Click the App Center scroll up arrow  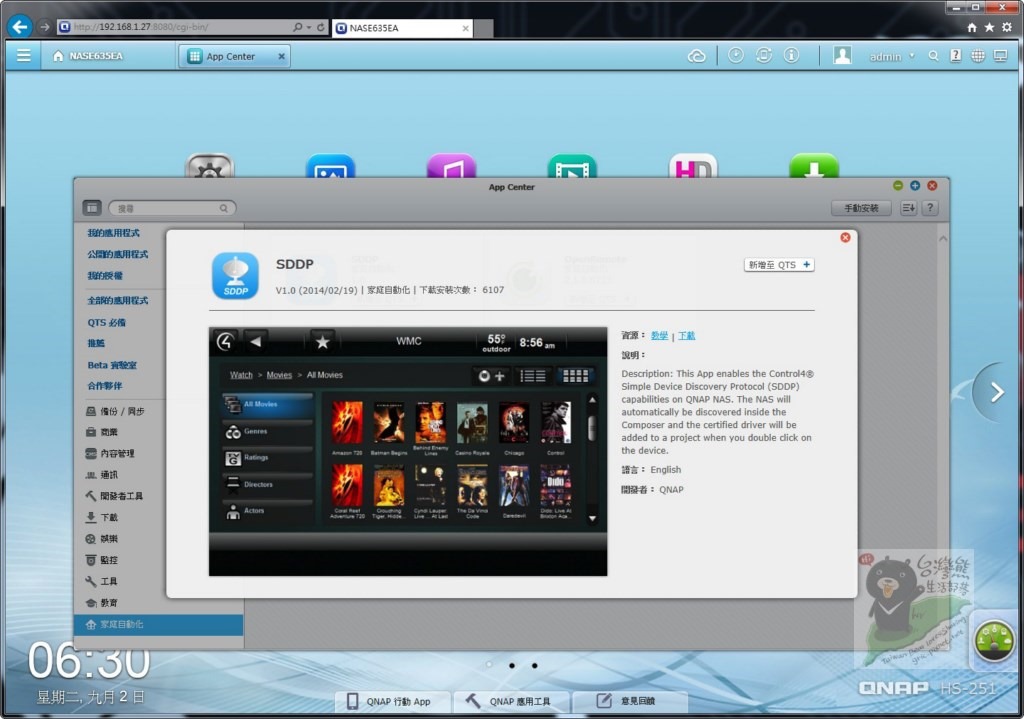943,239
